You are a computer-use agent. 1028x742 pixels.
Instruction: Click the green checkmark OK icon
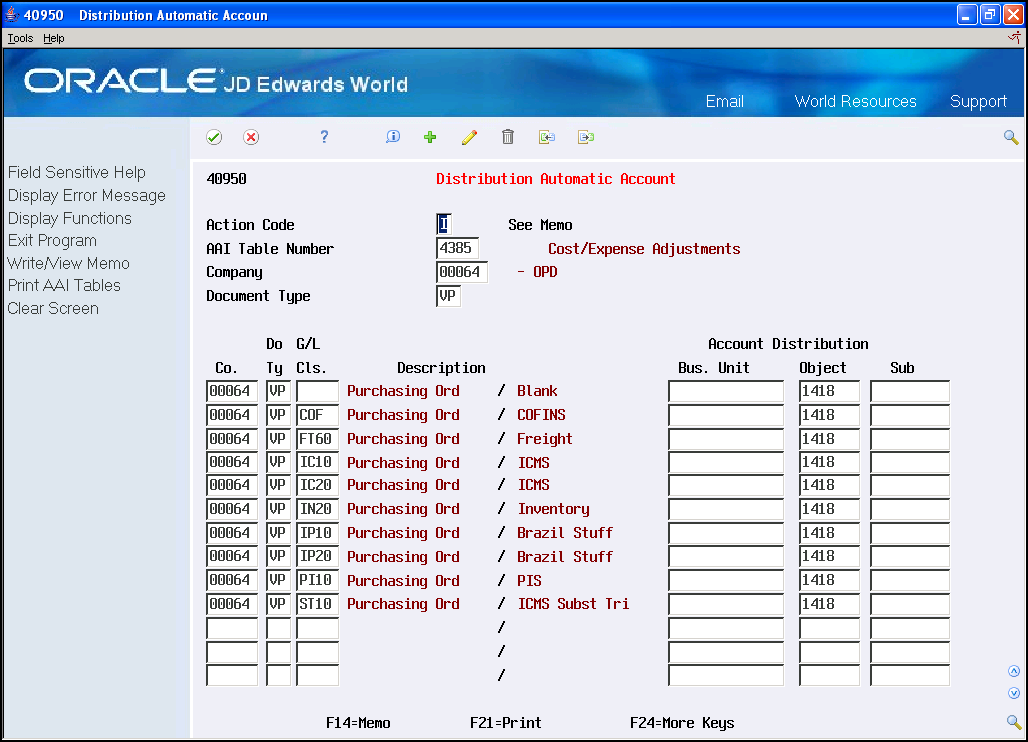pos(214,137)
